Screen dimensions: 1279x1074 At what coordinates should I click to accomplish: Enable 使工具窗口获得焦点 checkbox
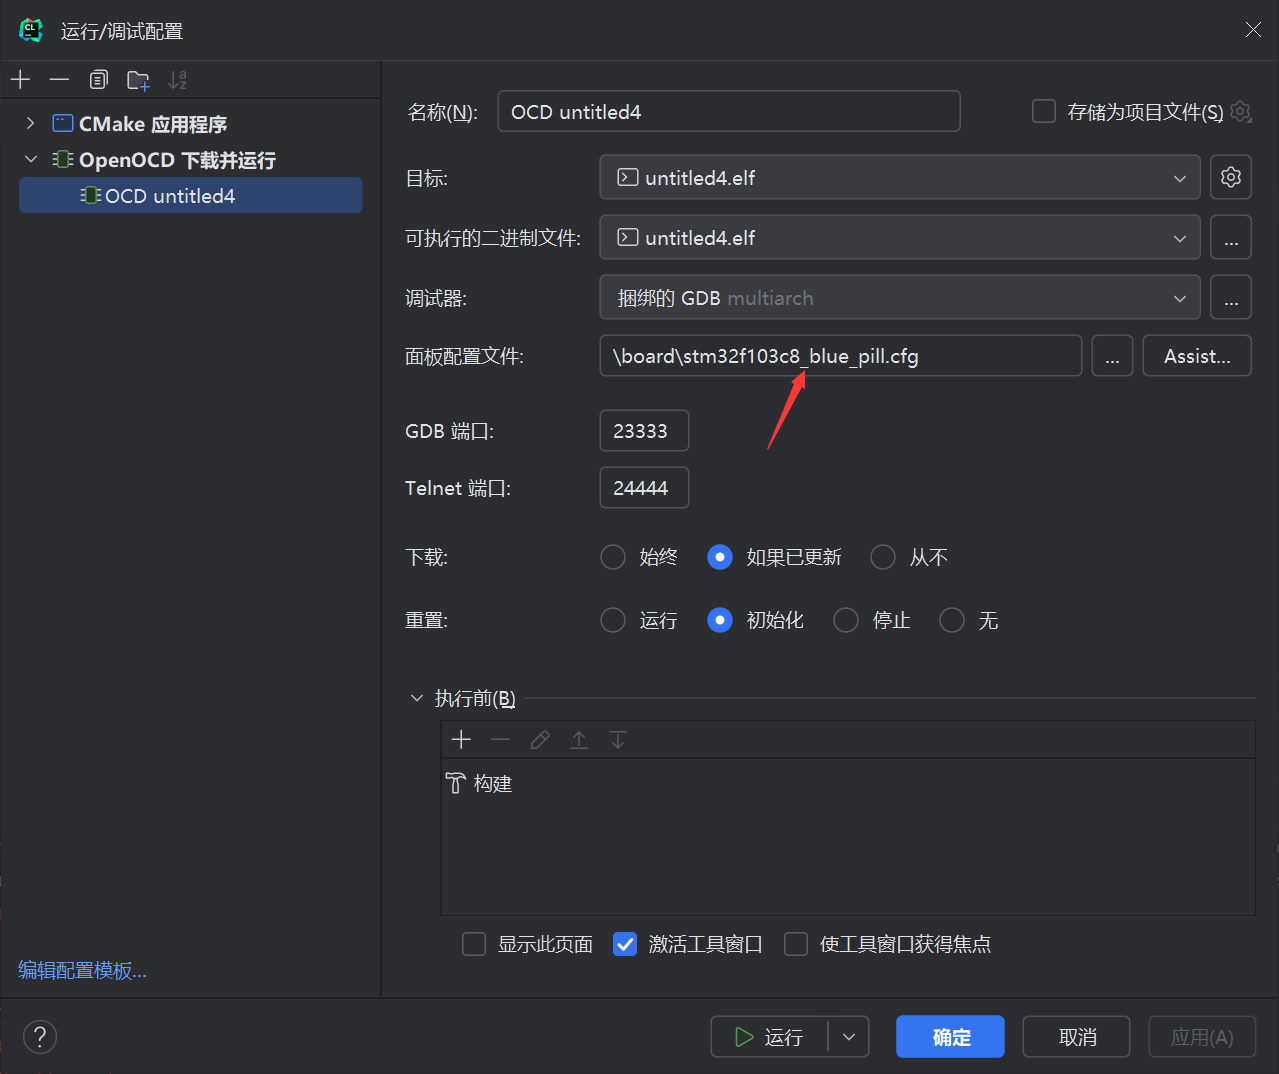(796, 944)
